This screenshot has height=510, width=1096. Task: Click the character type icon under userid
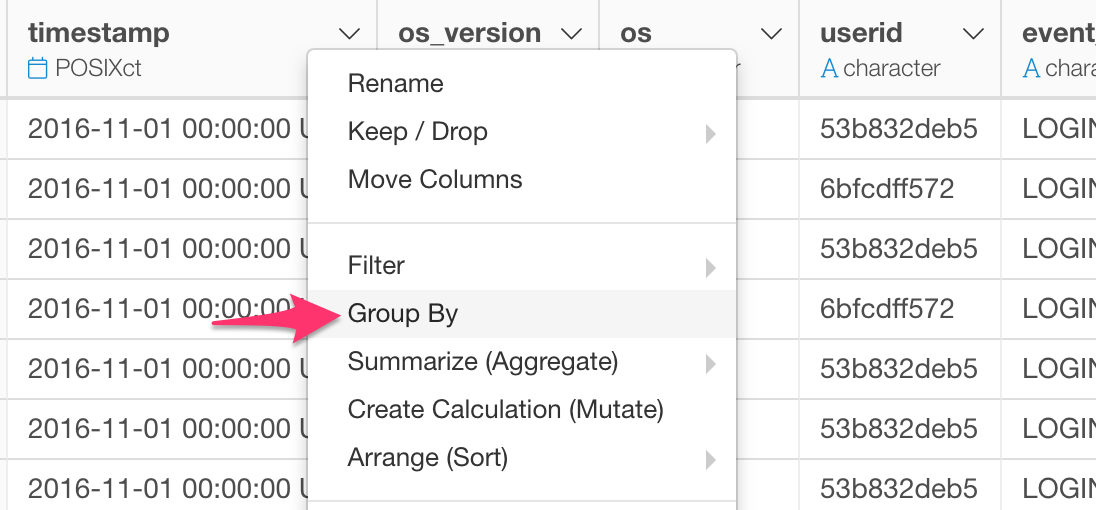829,68
